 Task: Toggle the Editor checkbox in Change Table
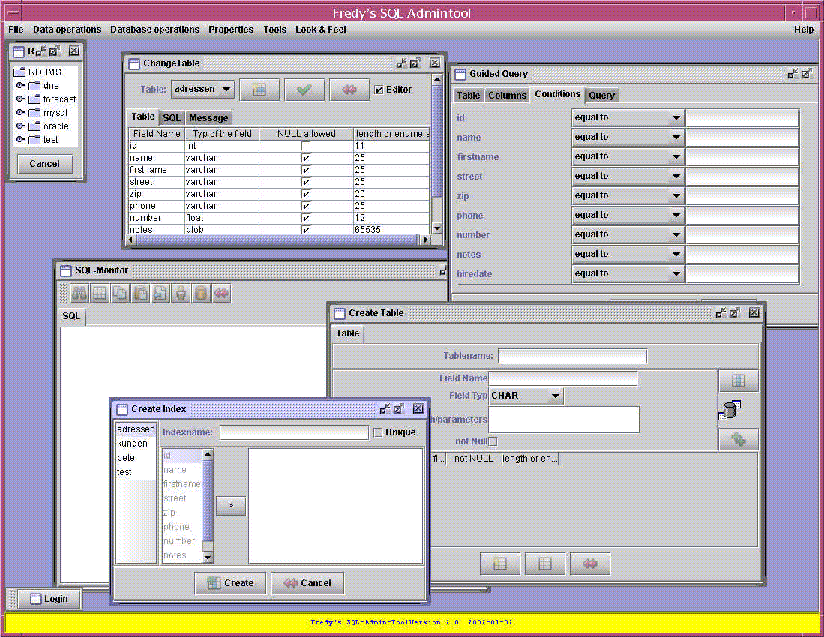pos(379,90)
